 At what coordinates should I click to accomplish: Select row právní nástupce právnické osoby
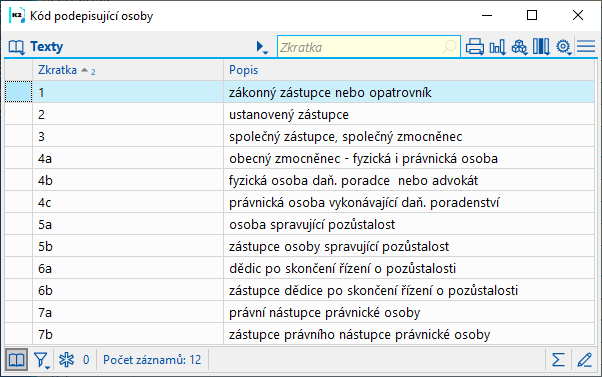coord(299,312)
